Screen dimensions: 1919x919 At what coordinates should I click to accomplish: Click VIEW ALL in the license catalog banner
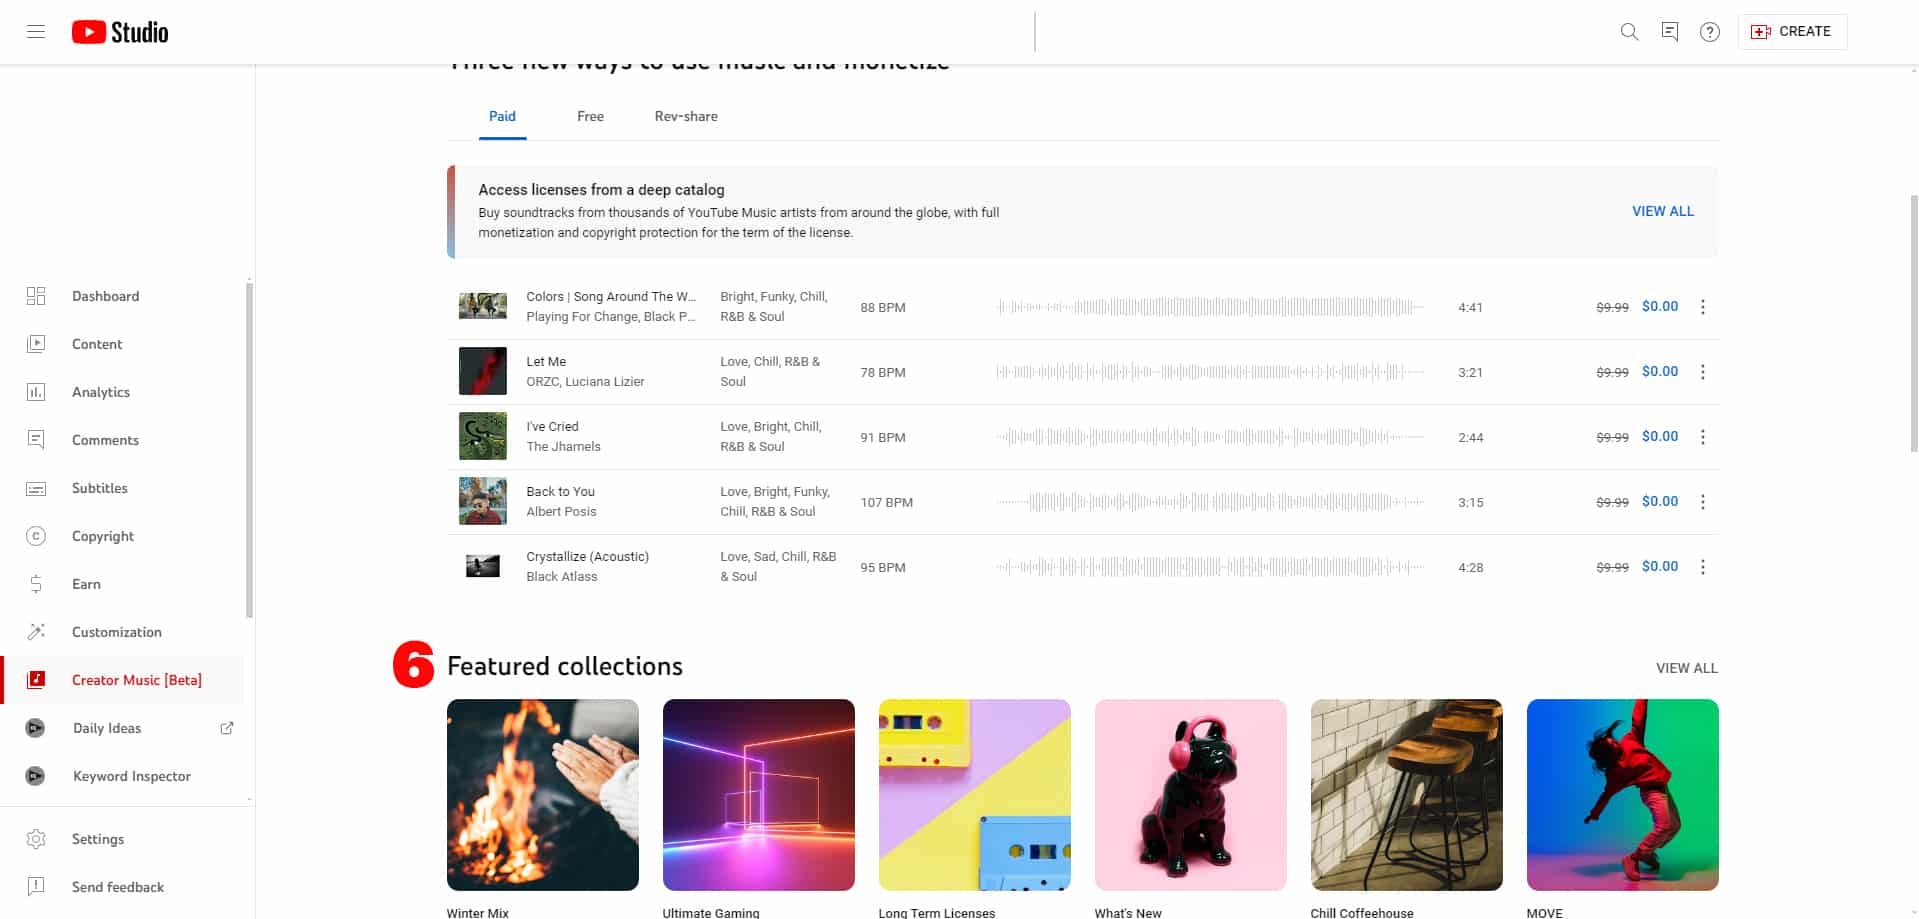1662,211
